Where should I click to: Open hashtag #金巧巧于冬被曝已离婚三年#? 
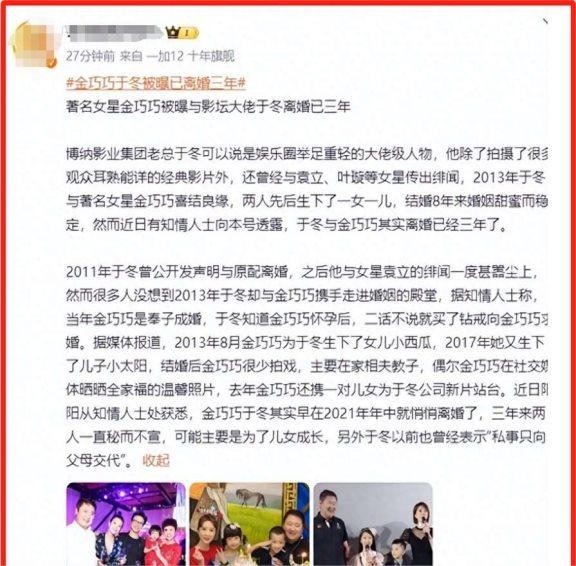click(x=156, y=83)
